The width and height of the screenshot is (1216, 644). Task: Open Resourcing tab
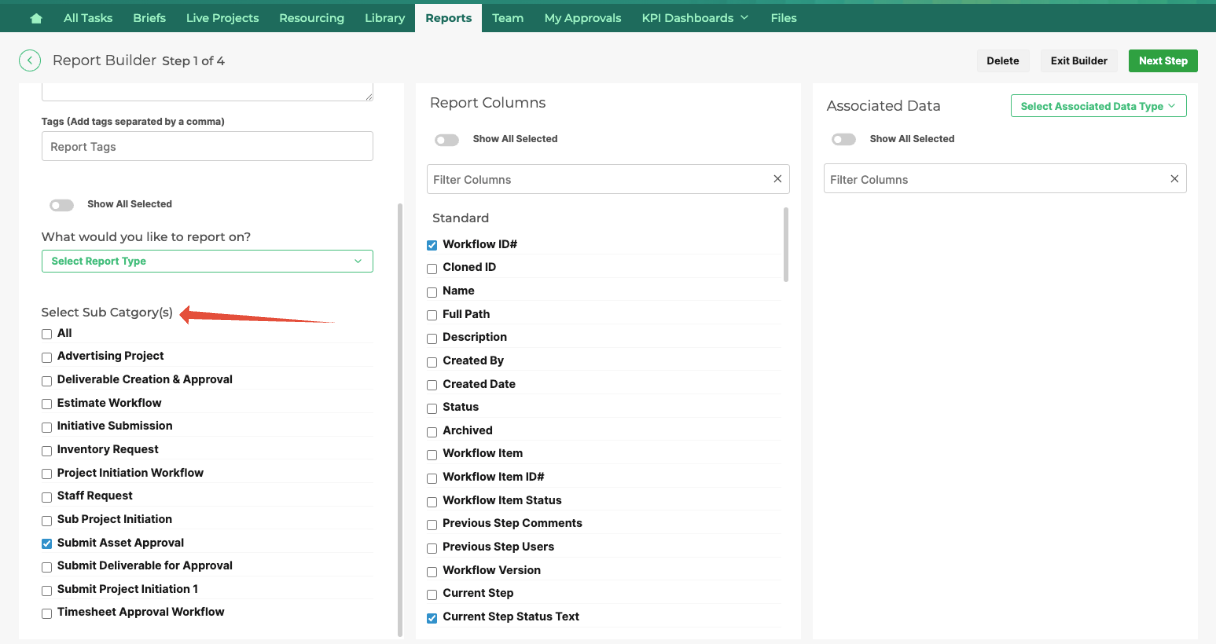[311, 18]
